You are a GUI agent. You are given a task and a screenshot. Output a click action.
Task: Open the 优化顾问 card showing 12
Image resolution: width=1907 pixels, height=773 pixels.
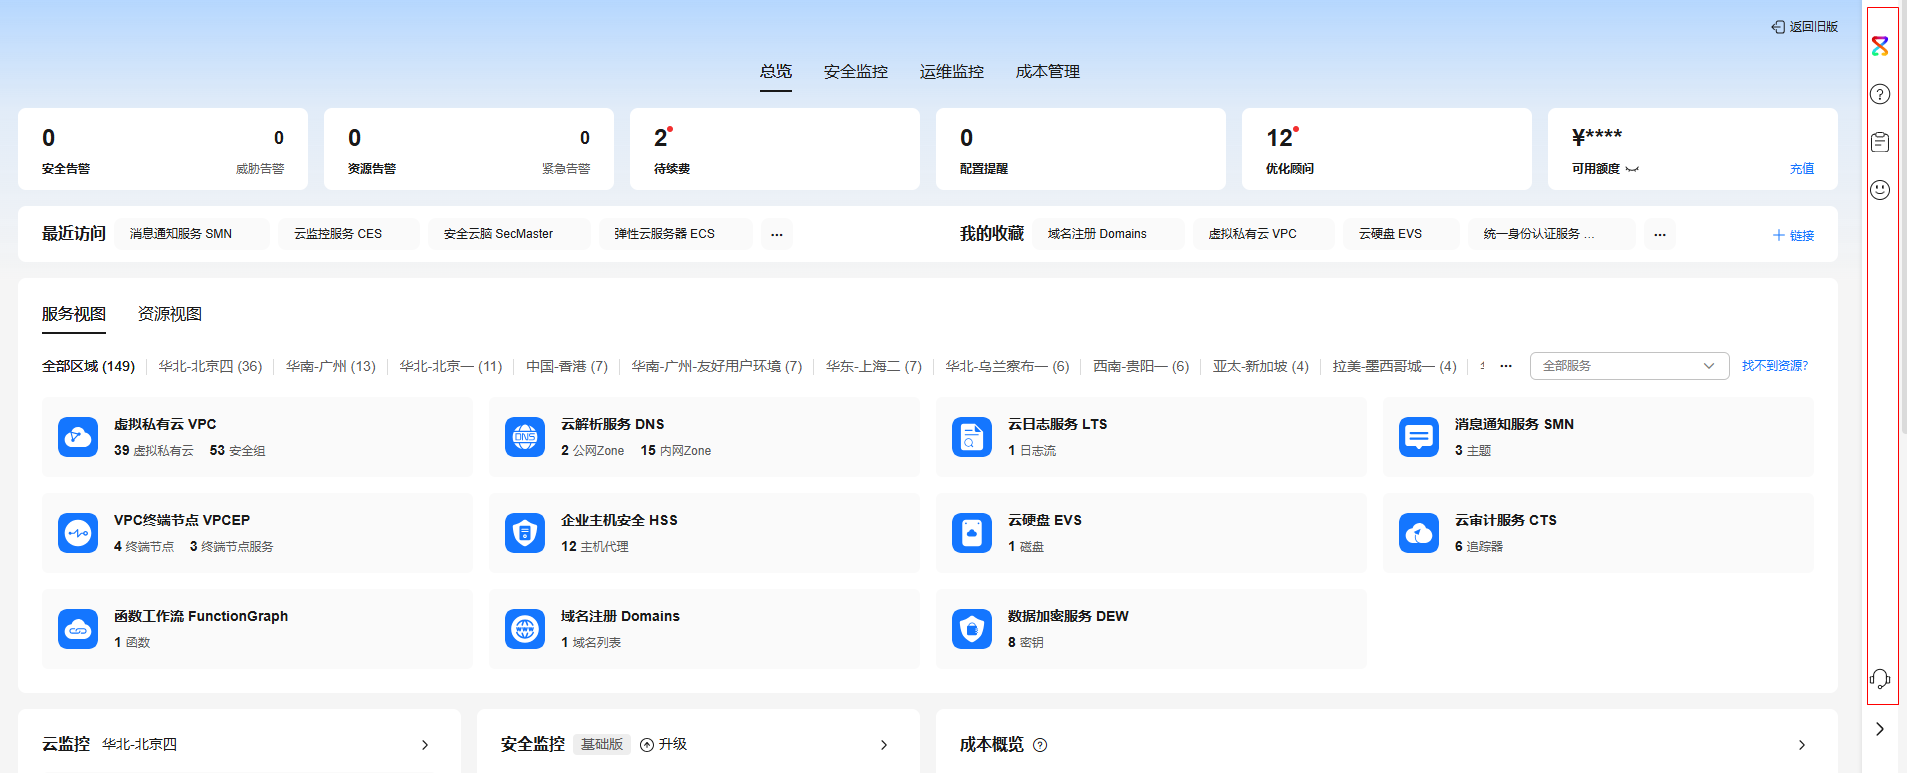1387,149
